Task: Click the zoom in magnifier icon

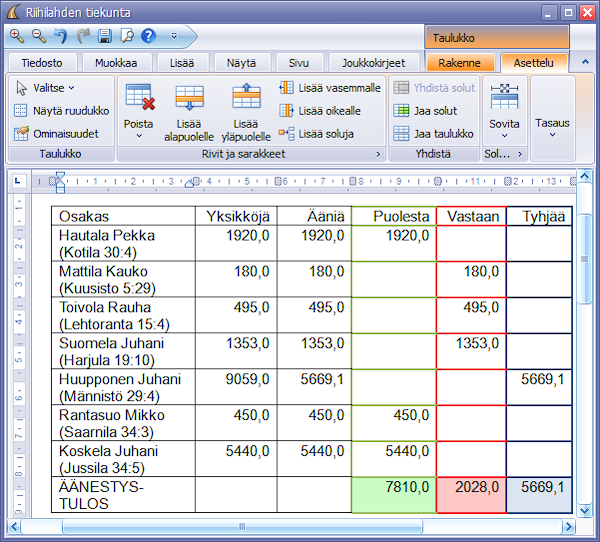Action: (17, 36)
